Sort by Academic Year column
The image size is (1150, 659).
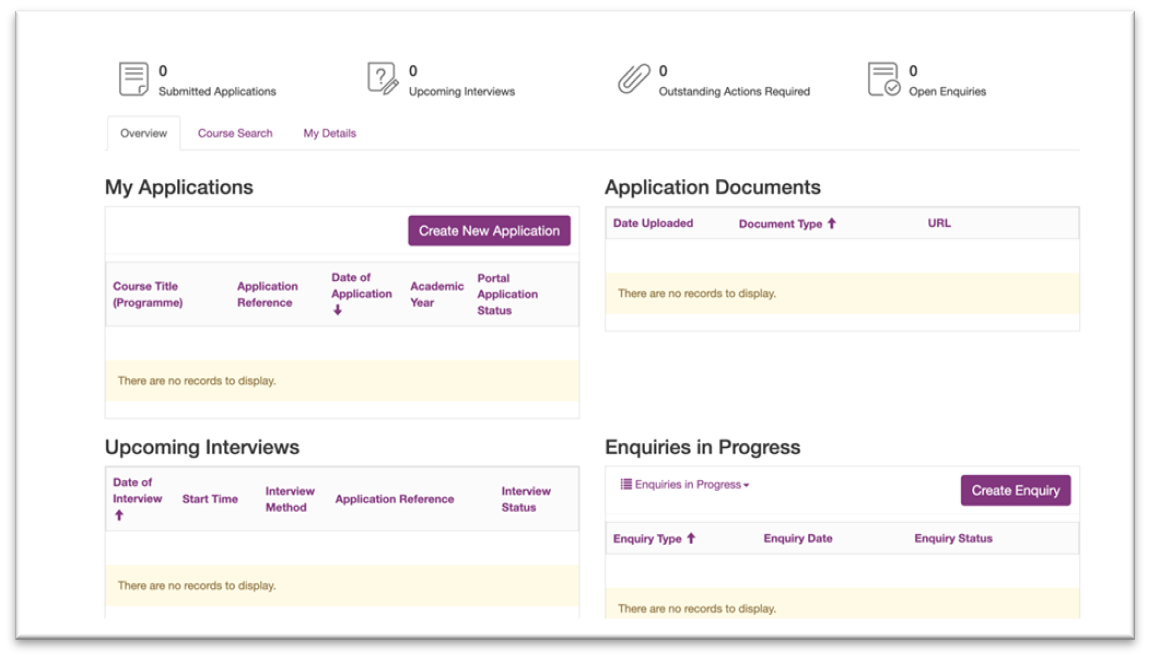[437, 294]
